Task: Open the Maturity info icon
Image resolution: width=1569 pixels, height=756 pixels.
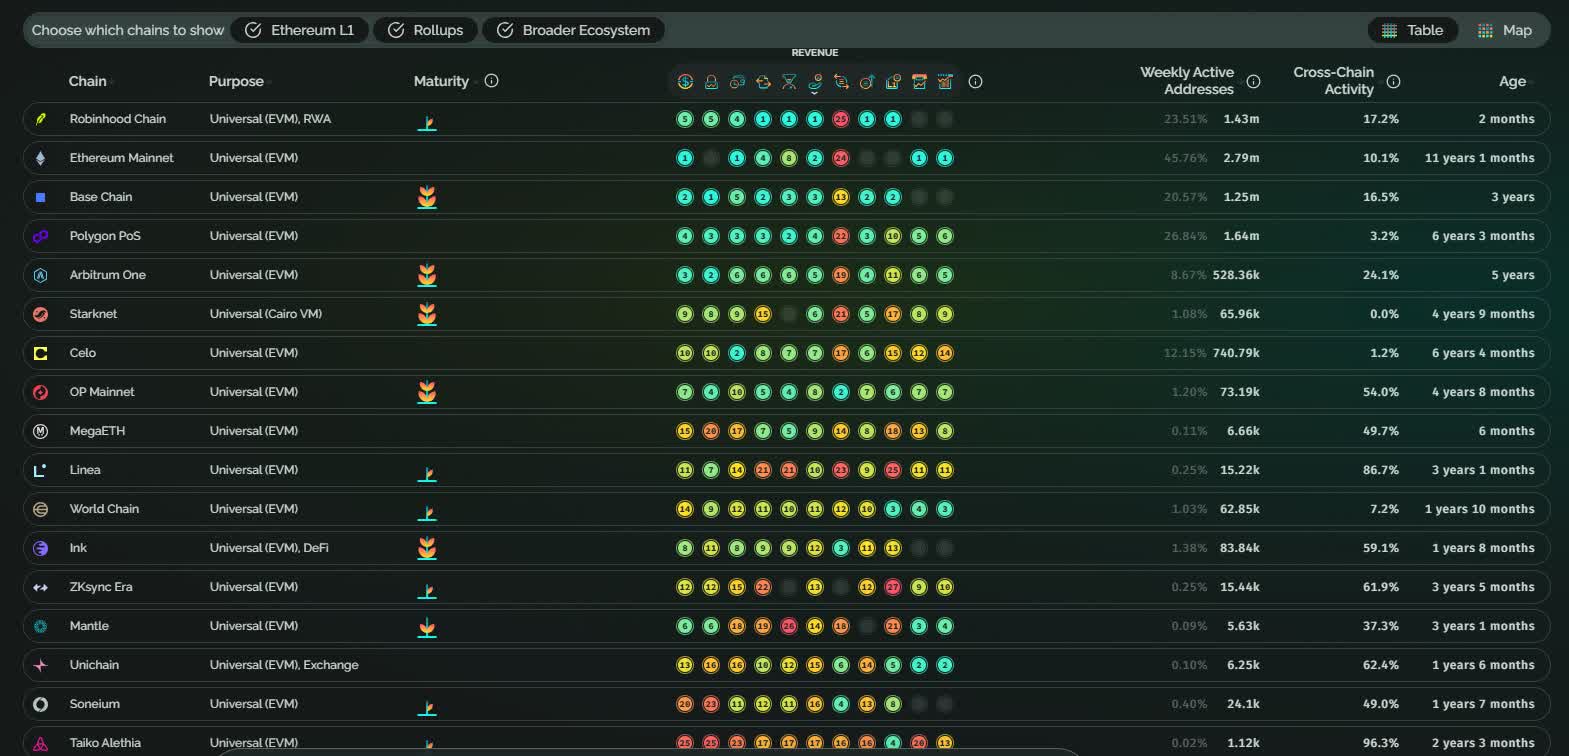Action: pyautogui.click(x=491, y=81)
